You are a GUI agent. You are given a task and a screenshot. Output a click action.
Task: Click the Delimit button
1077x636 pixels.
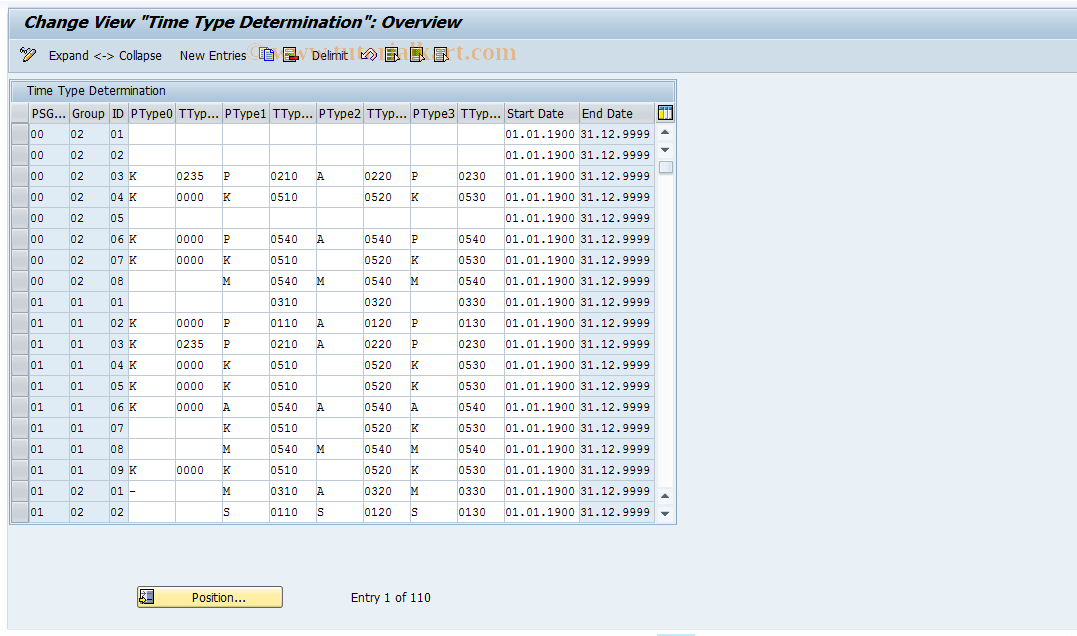(x=330, y=56)
